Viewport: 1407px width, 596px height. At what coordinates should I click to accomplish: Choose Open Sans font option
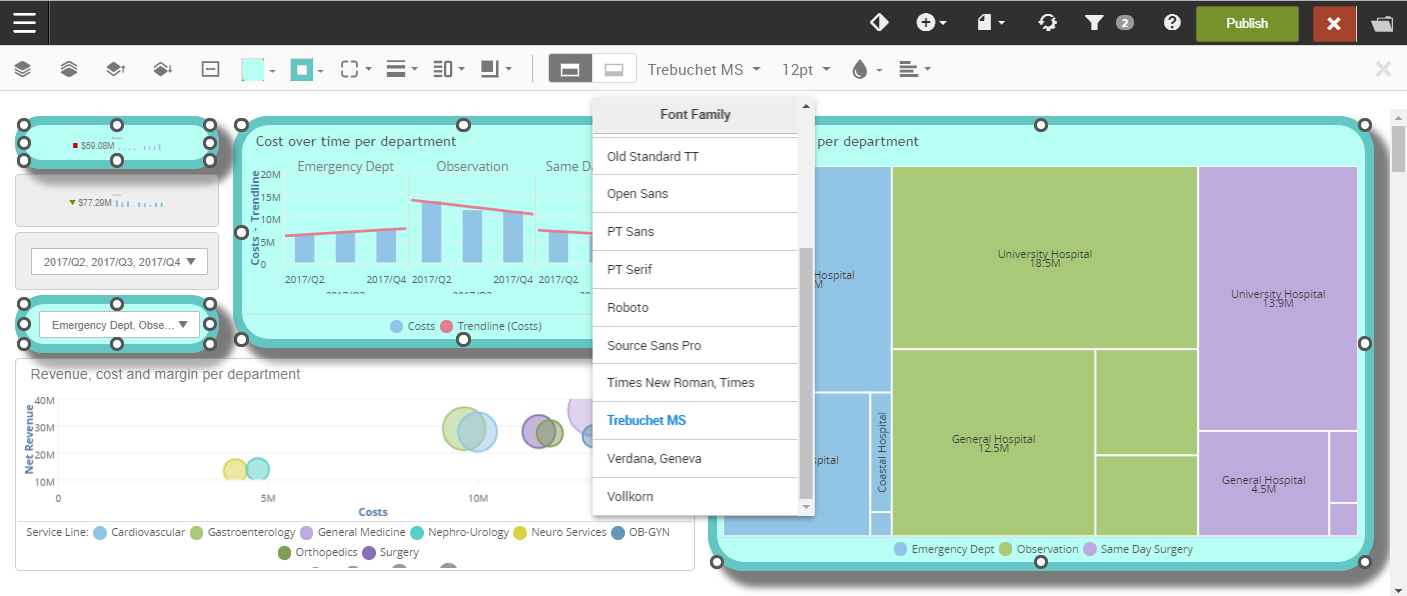637,194
